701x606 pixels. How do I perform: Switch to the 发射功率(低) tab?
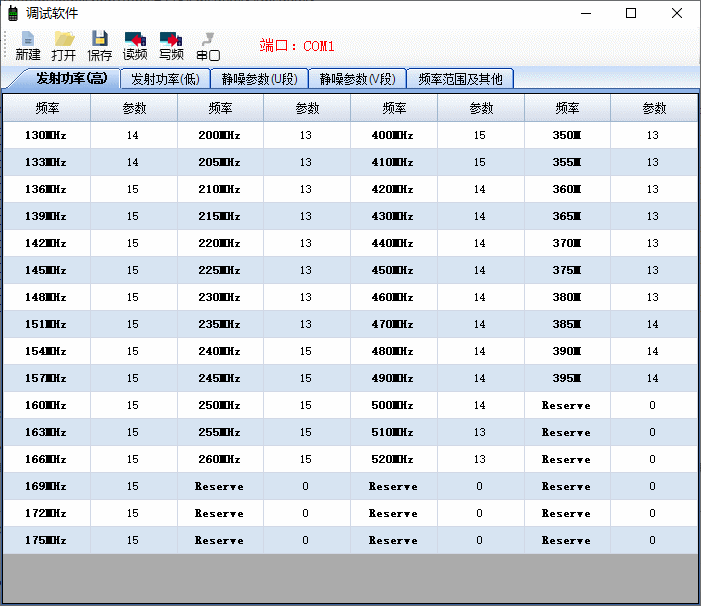(165, 79)
